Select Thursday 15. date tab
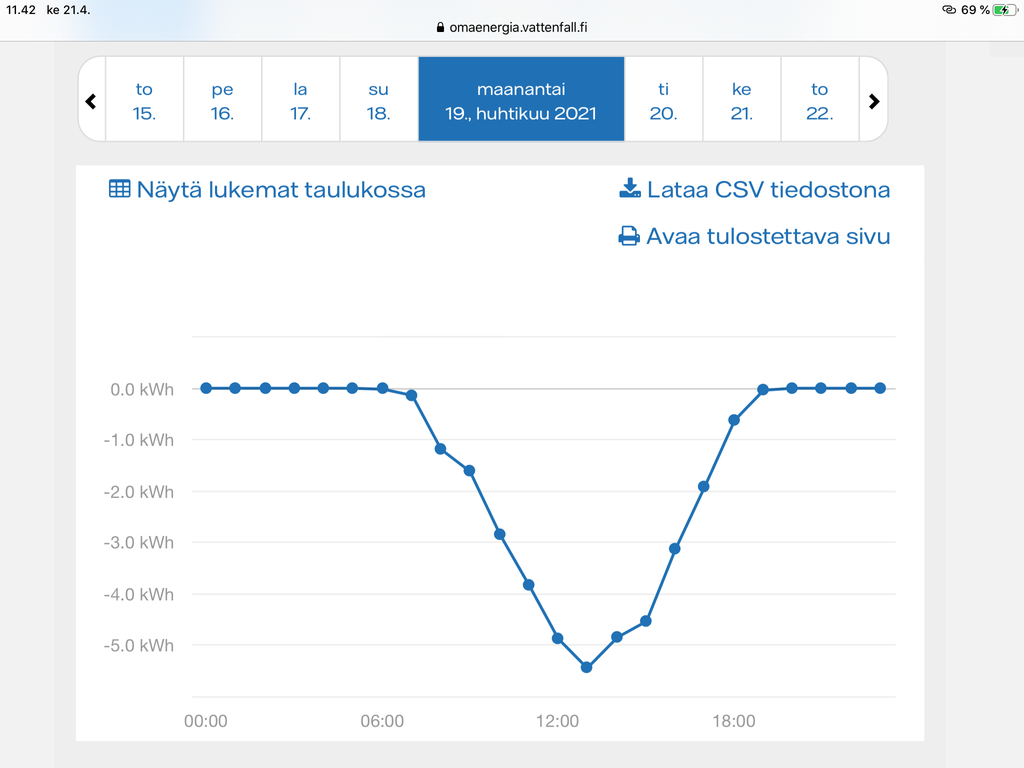The width and height of the screenshot is (1024, 768). [x=144, y=101]
